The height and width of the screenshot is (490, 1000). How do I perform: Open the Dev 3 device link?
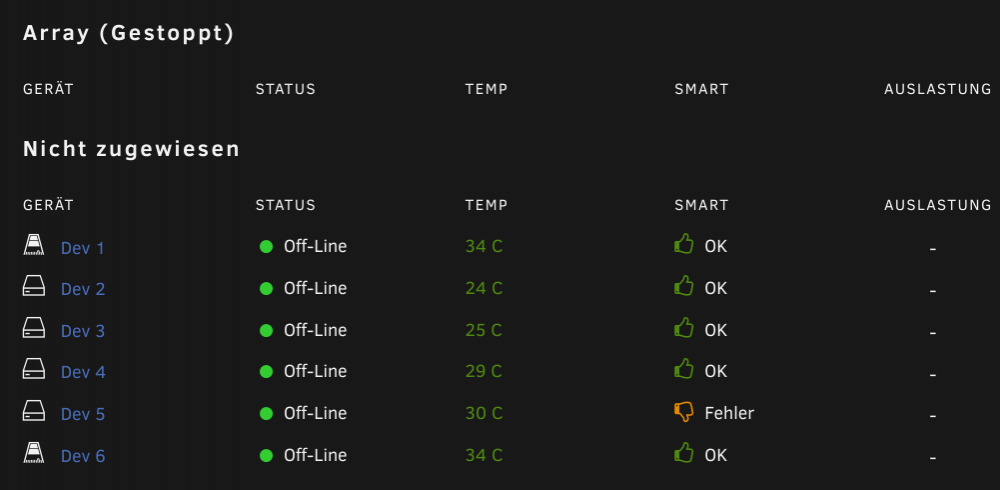pyautogui.click(x=82, y=331)
